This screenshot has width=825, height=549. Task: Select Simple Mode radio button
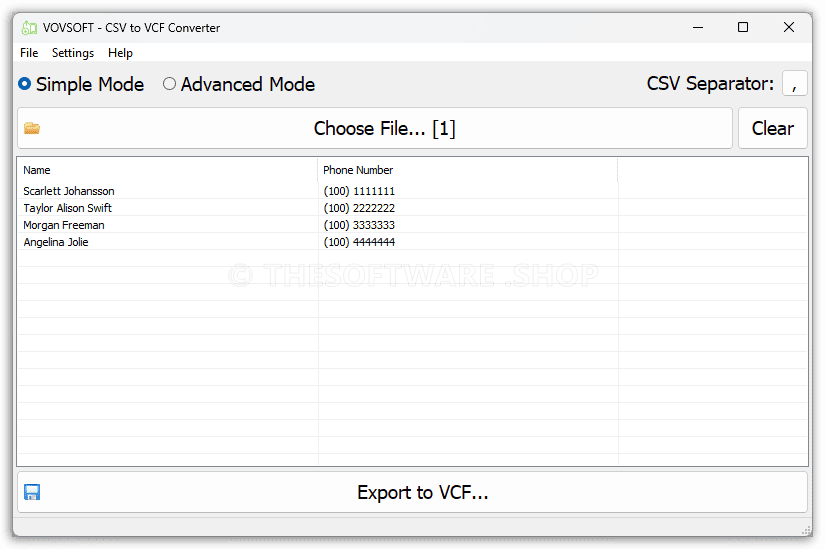pyautogui.click(x=25, y=85)
